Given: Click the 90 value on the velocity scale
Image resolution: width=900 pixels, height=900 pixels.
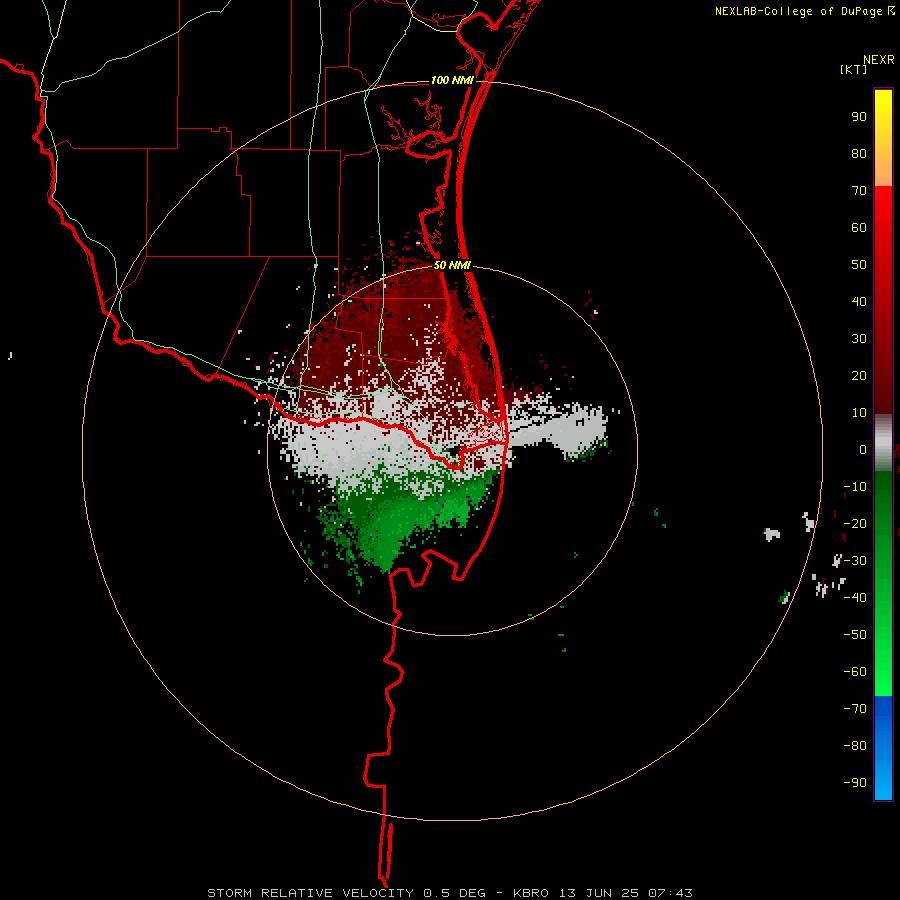Looking at the screenshot, I should (859, 117).
